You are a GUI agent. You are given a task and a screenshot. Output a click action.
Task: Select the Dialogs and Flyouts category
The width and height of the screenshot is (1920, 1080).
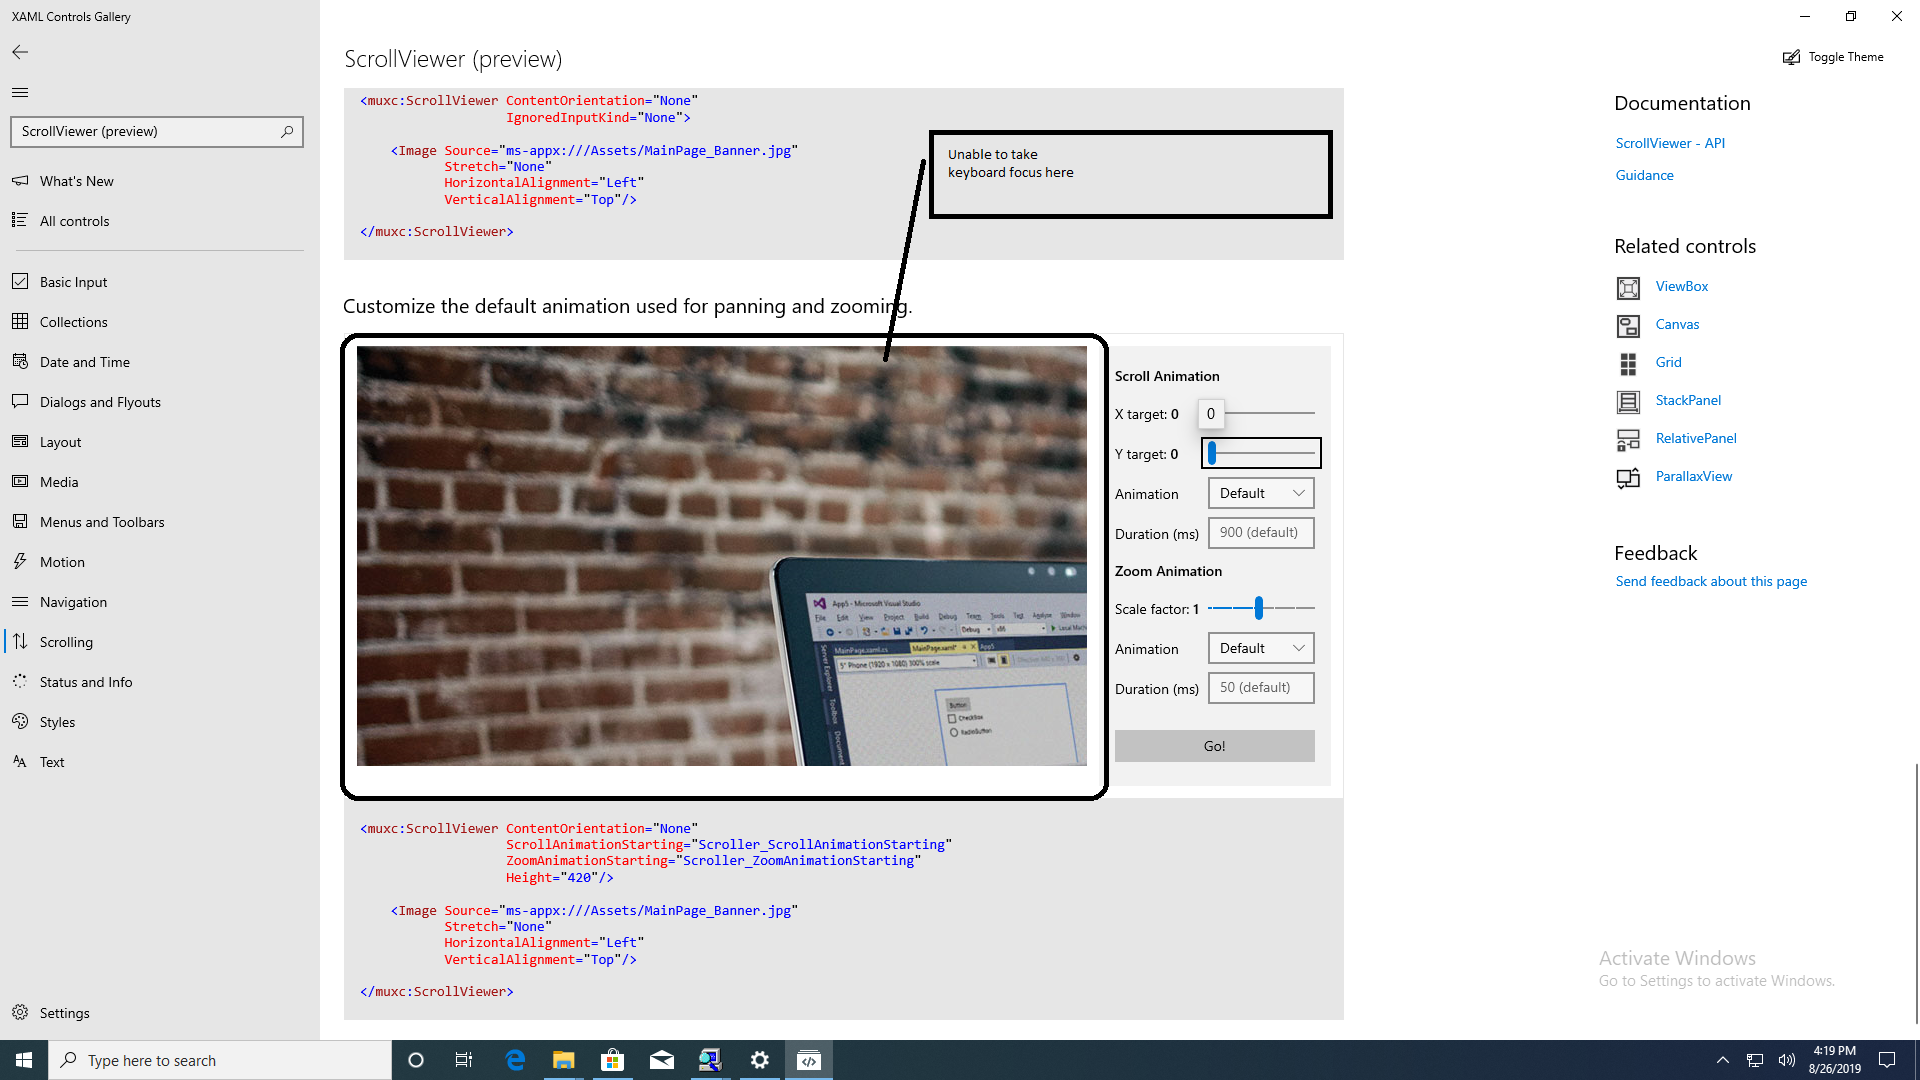coord(100,401)
